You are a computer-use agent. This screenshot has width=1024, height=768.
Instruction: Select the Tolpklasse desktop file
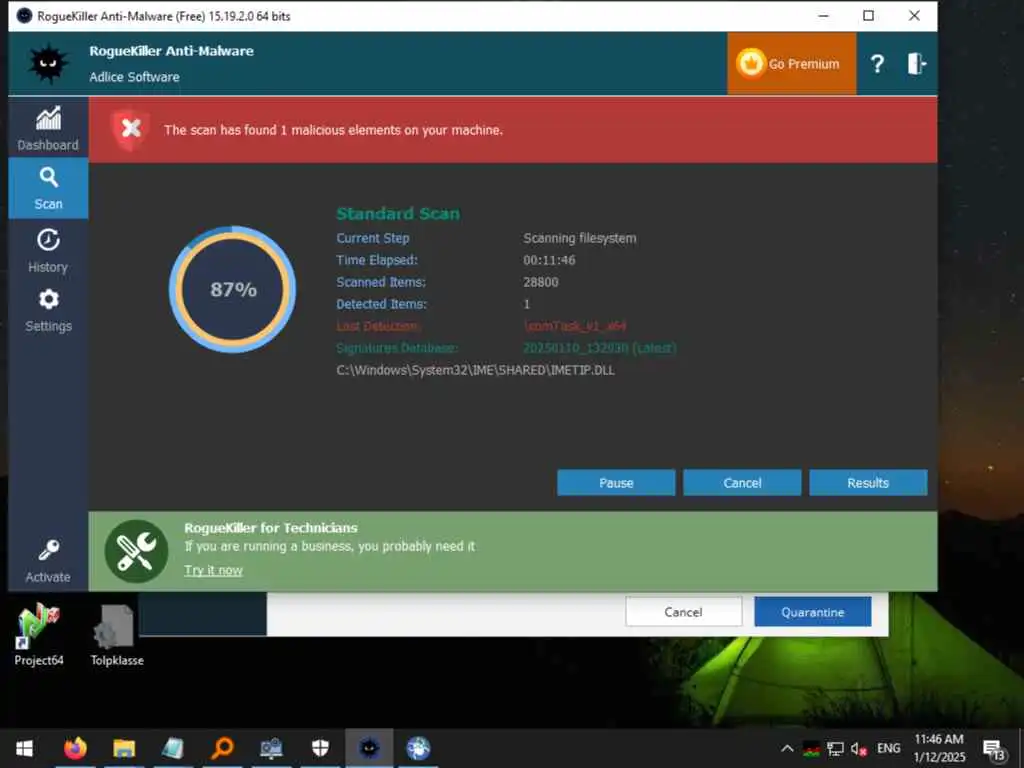coord(117,635)
